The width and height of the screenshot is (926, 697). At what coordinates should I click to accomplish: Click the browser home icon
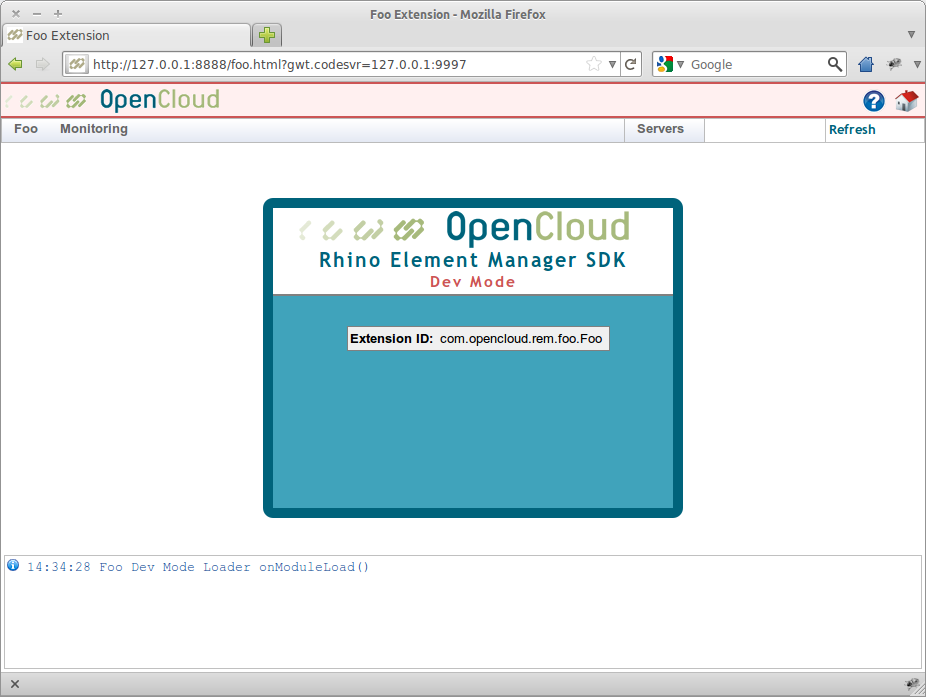865,63
